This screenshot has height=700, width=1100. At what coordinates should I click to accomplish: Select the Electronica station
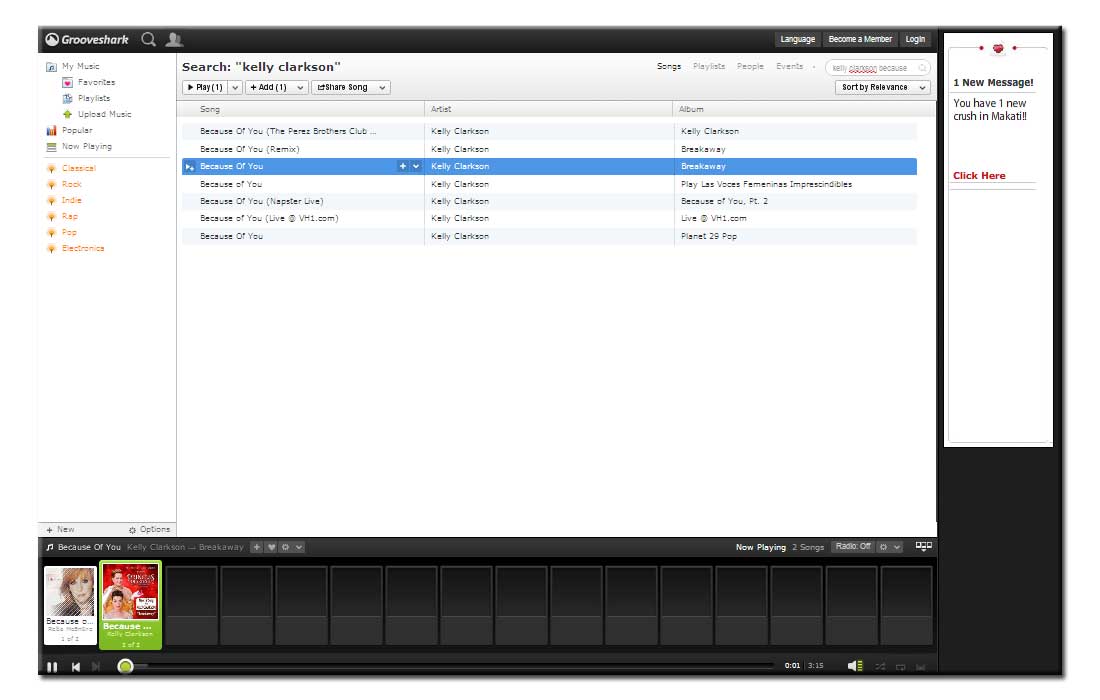(75, 249)
